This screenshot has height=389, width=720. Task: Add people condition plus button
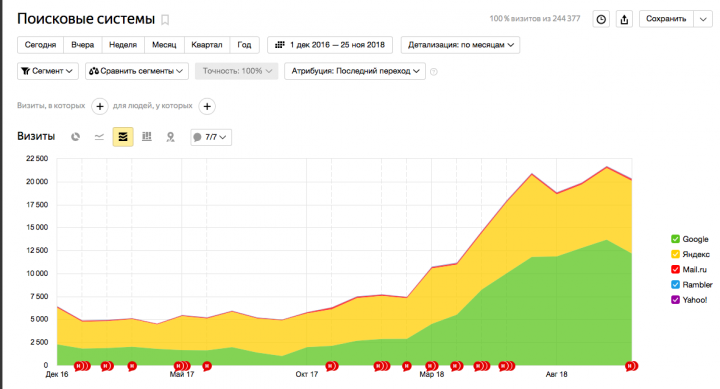pos(207,106)
